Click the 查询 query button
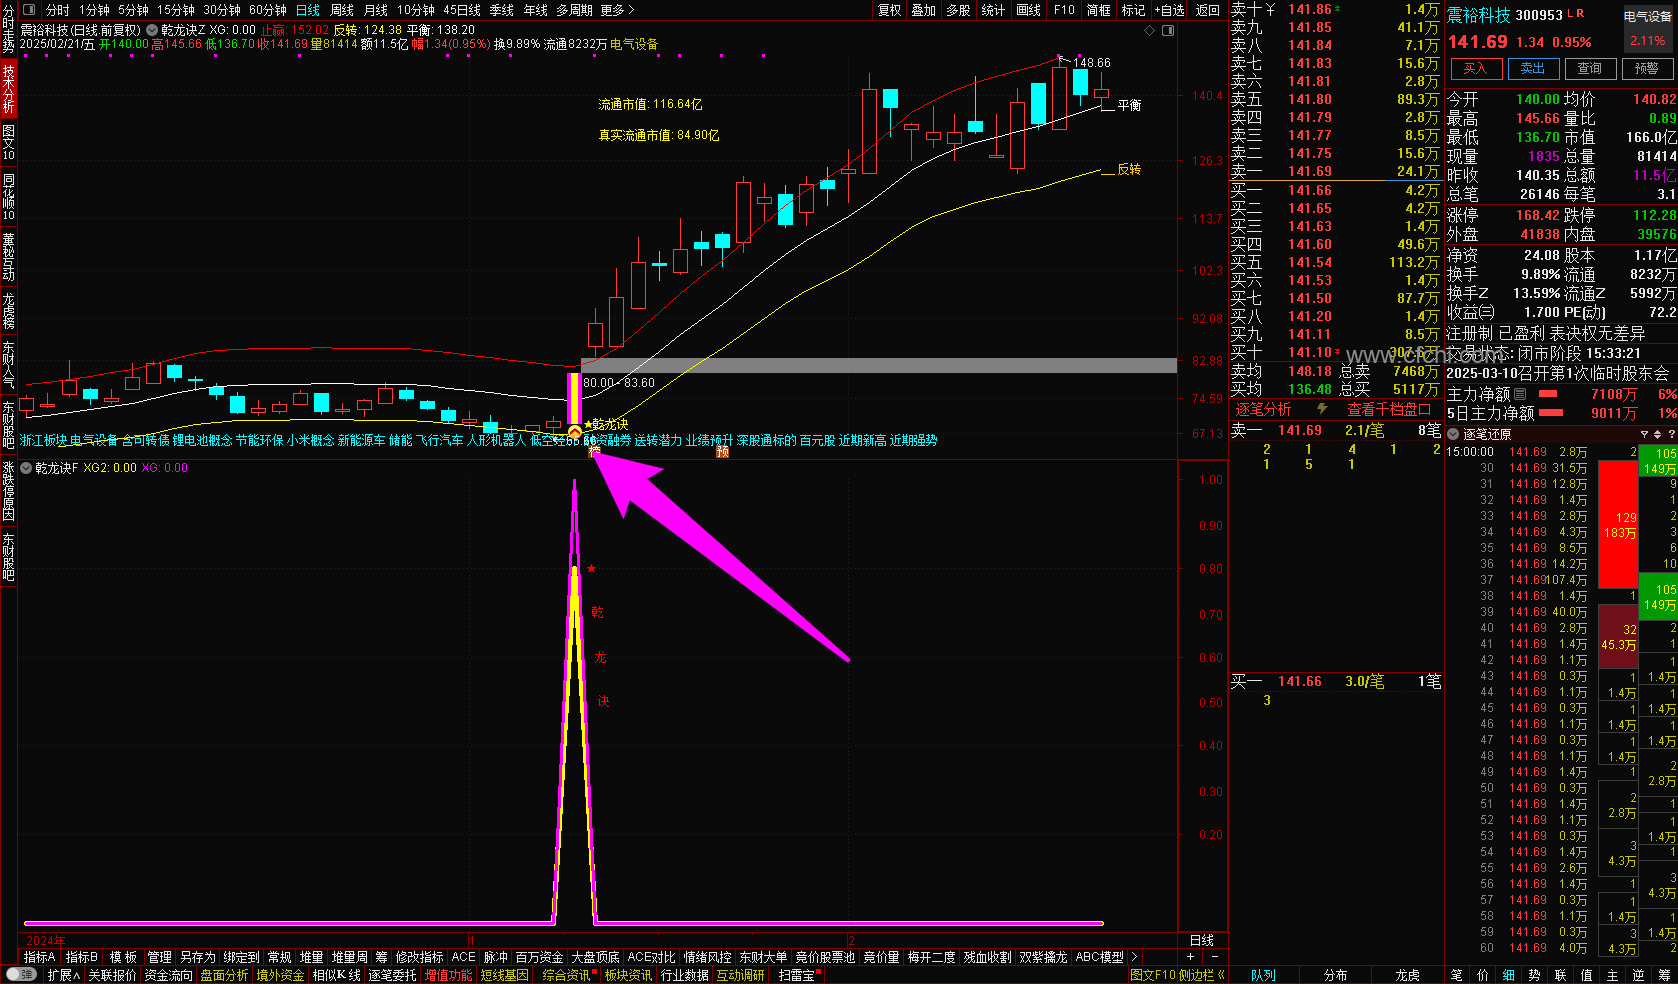The width and height of the screenshot is (1678, 984). coord(1590,68)
